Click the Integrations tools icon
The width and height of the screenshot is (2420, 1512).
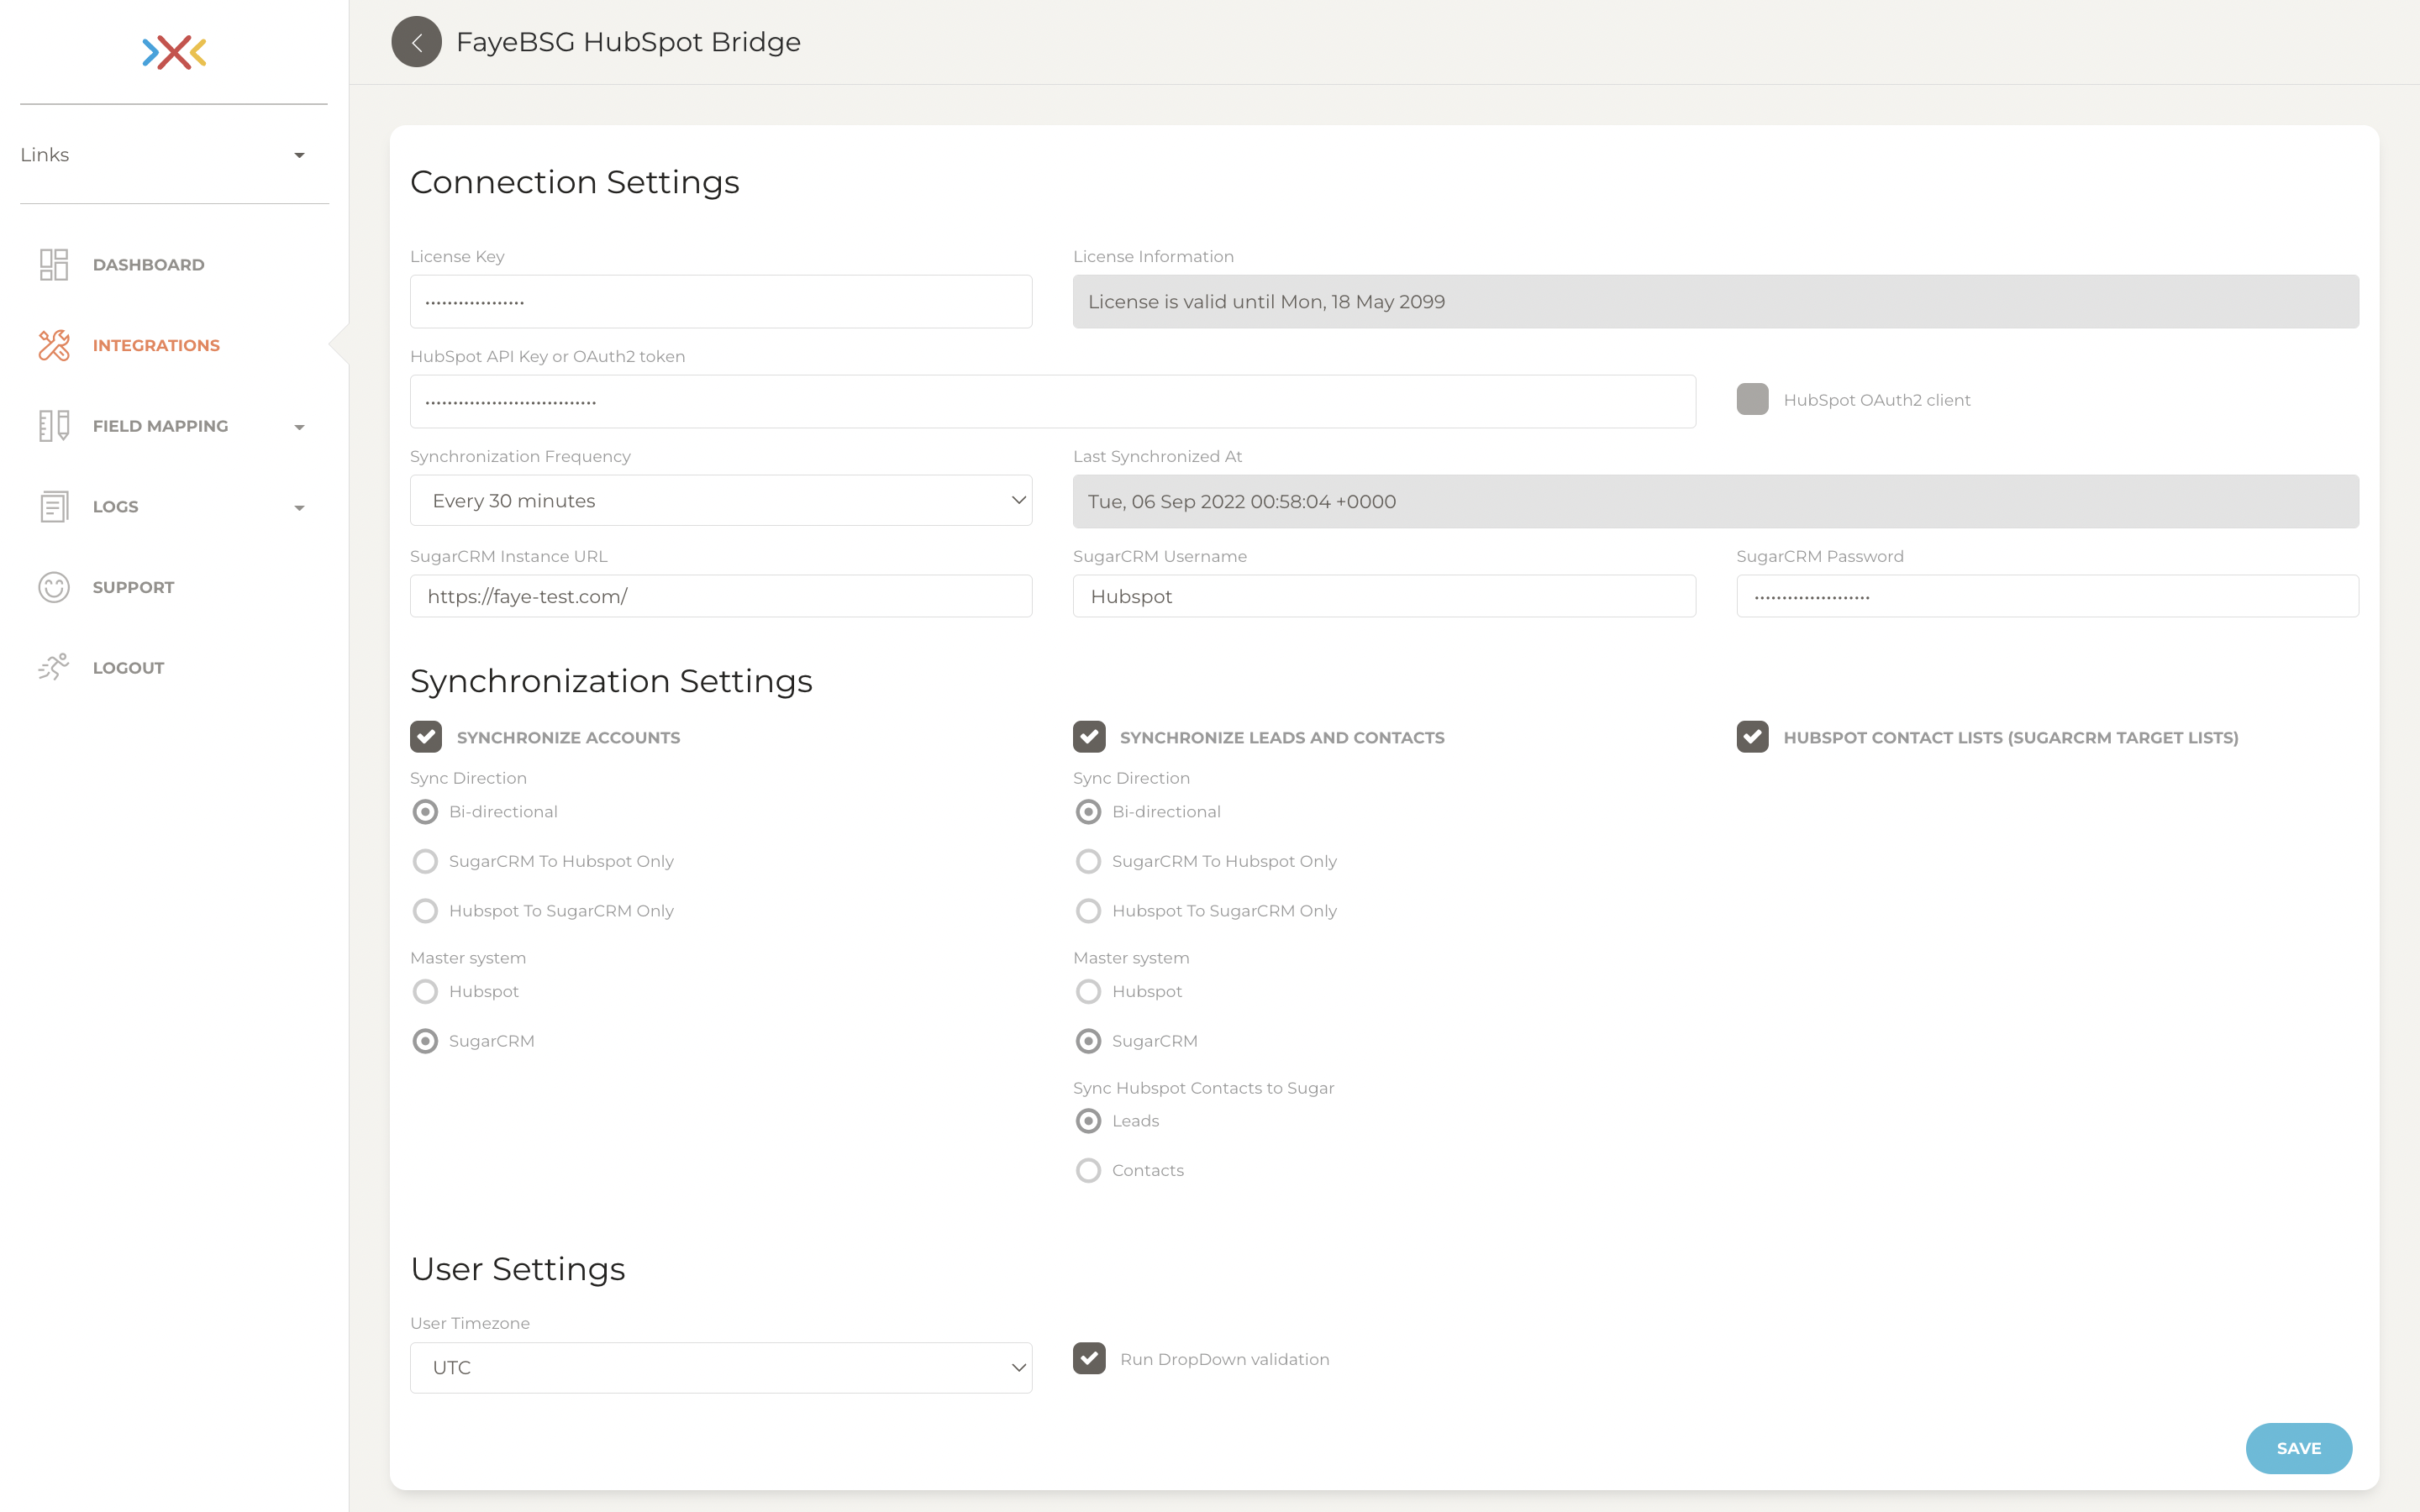(54, 345)
